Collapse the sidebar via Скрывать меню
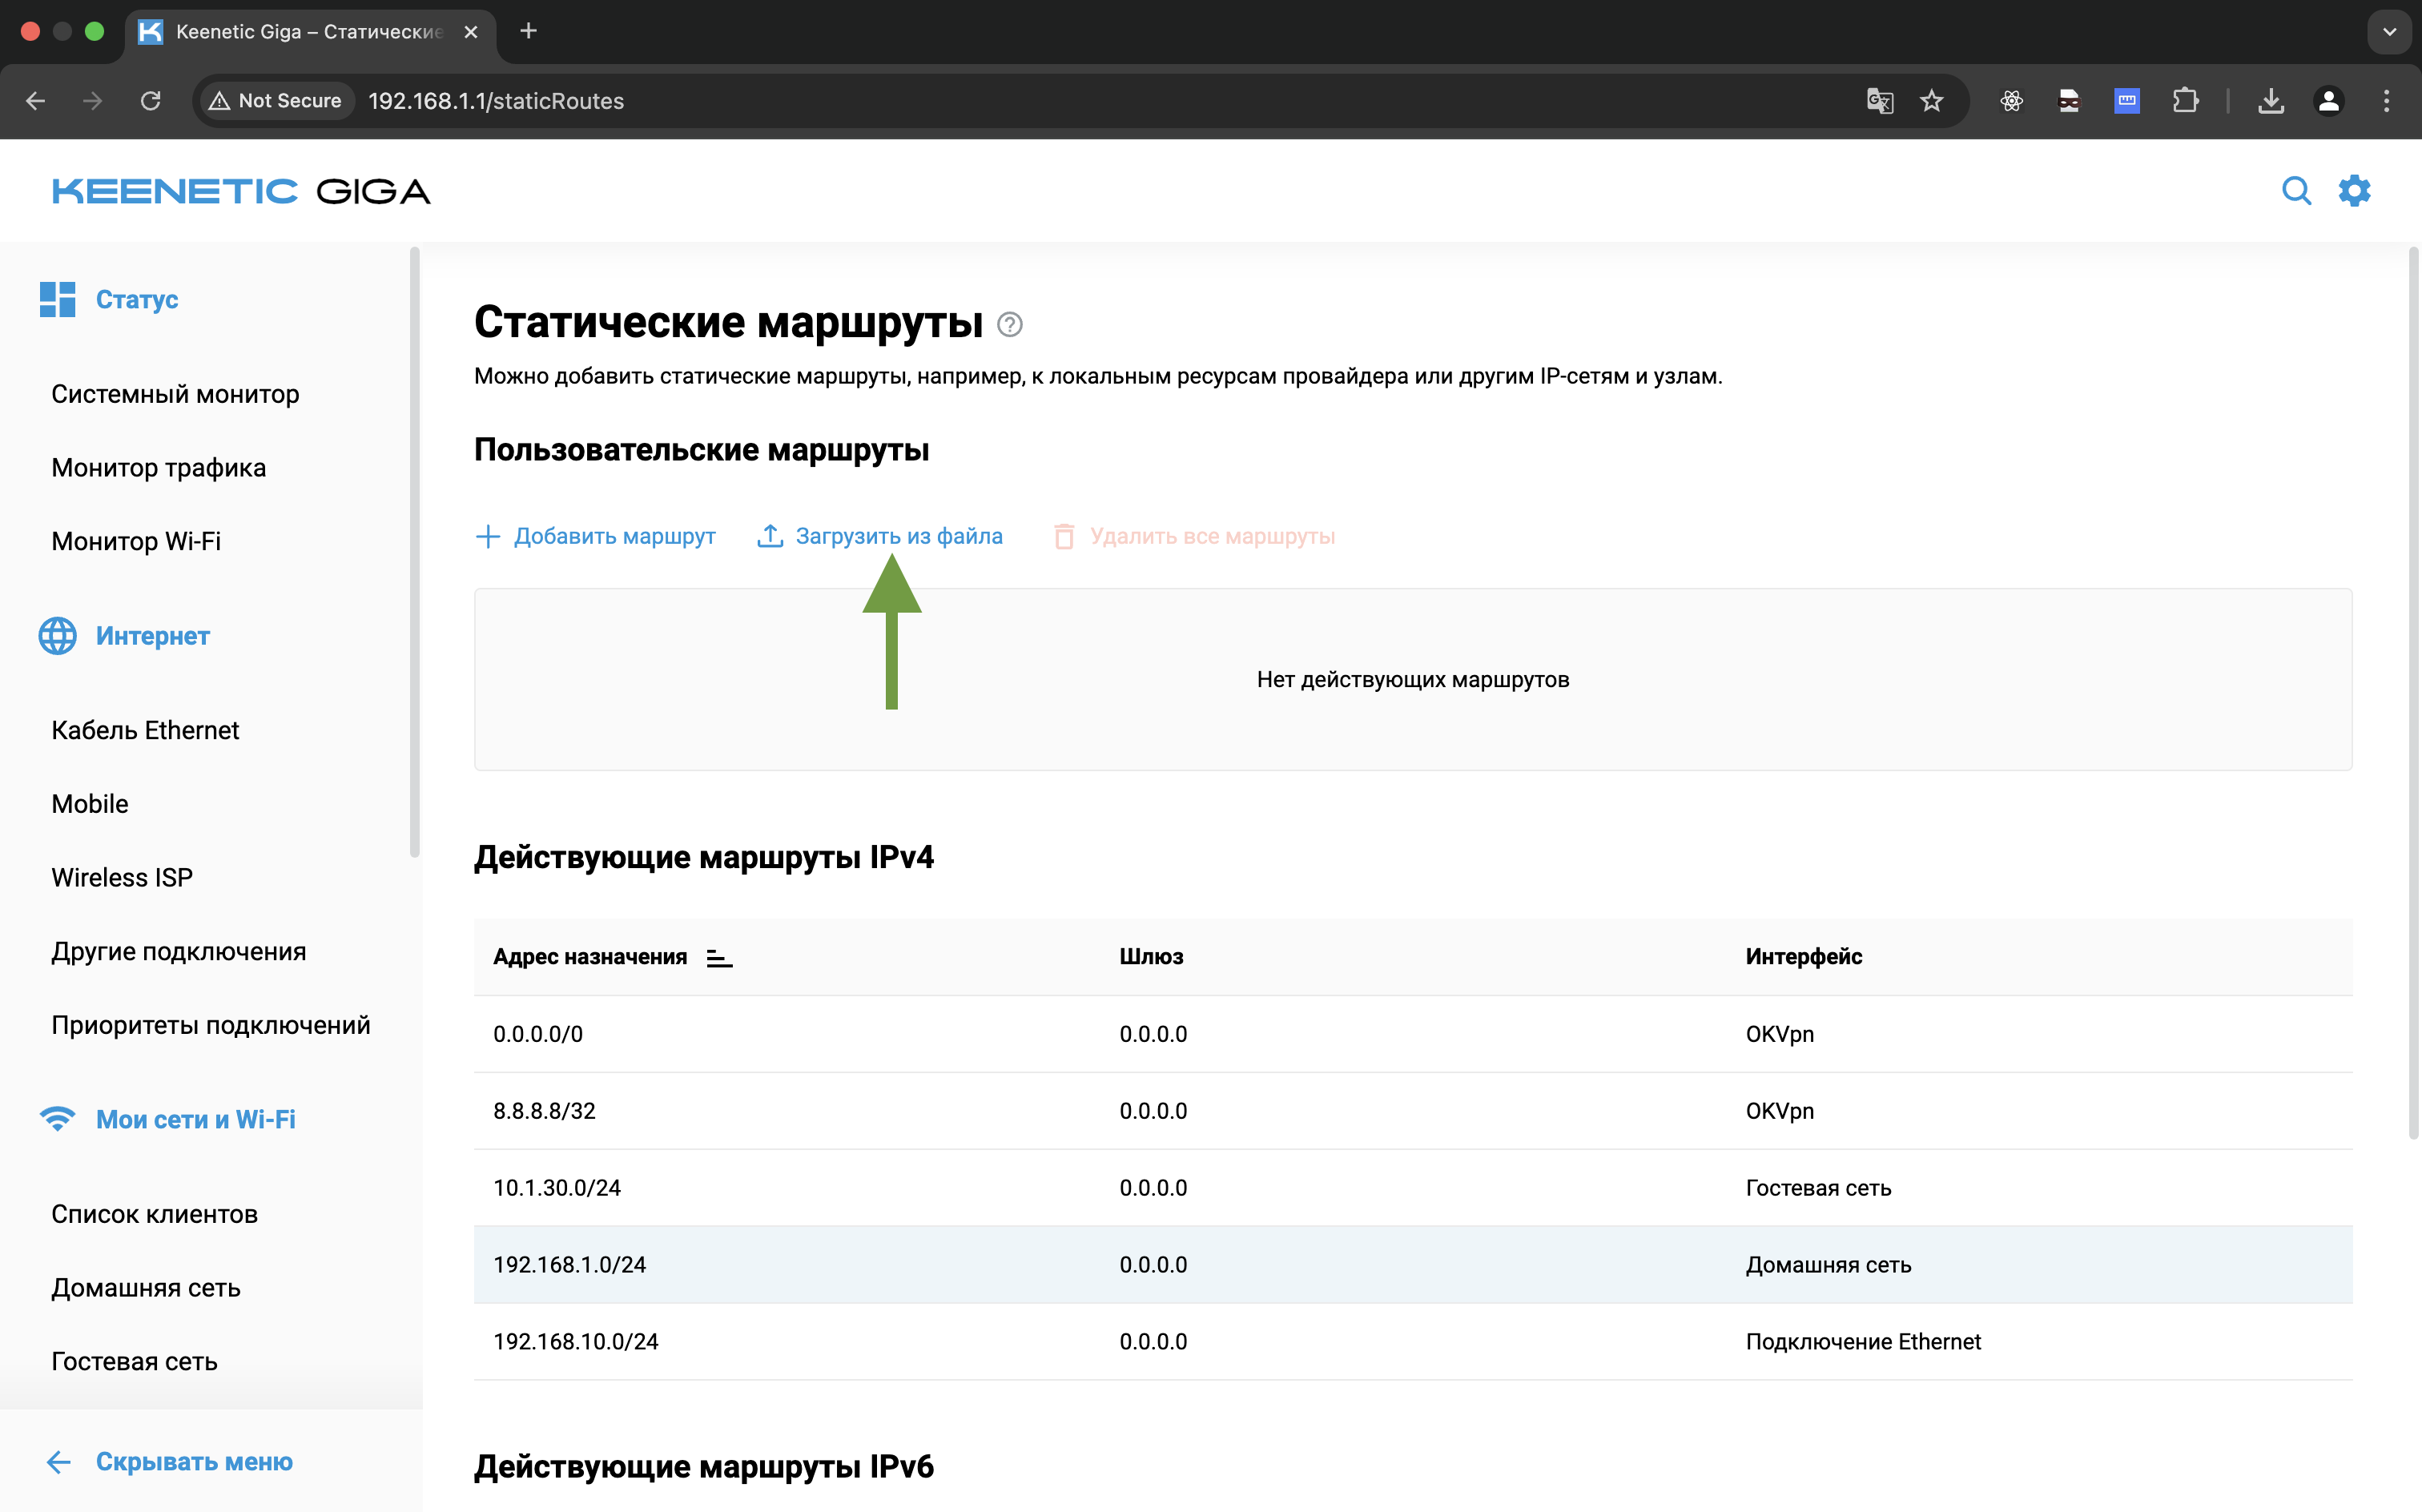The image size is (2422, 1512). pyautogui.click(x=194, y=1462)
